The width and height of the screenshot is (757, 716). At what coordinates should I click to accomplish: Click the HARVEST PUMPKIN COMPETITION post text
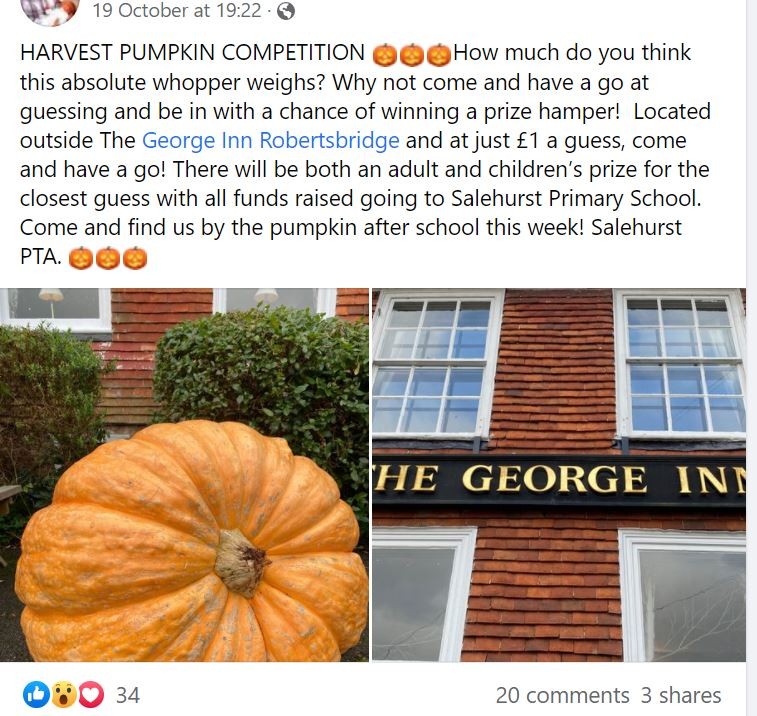[192, 52]
